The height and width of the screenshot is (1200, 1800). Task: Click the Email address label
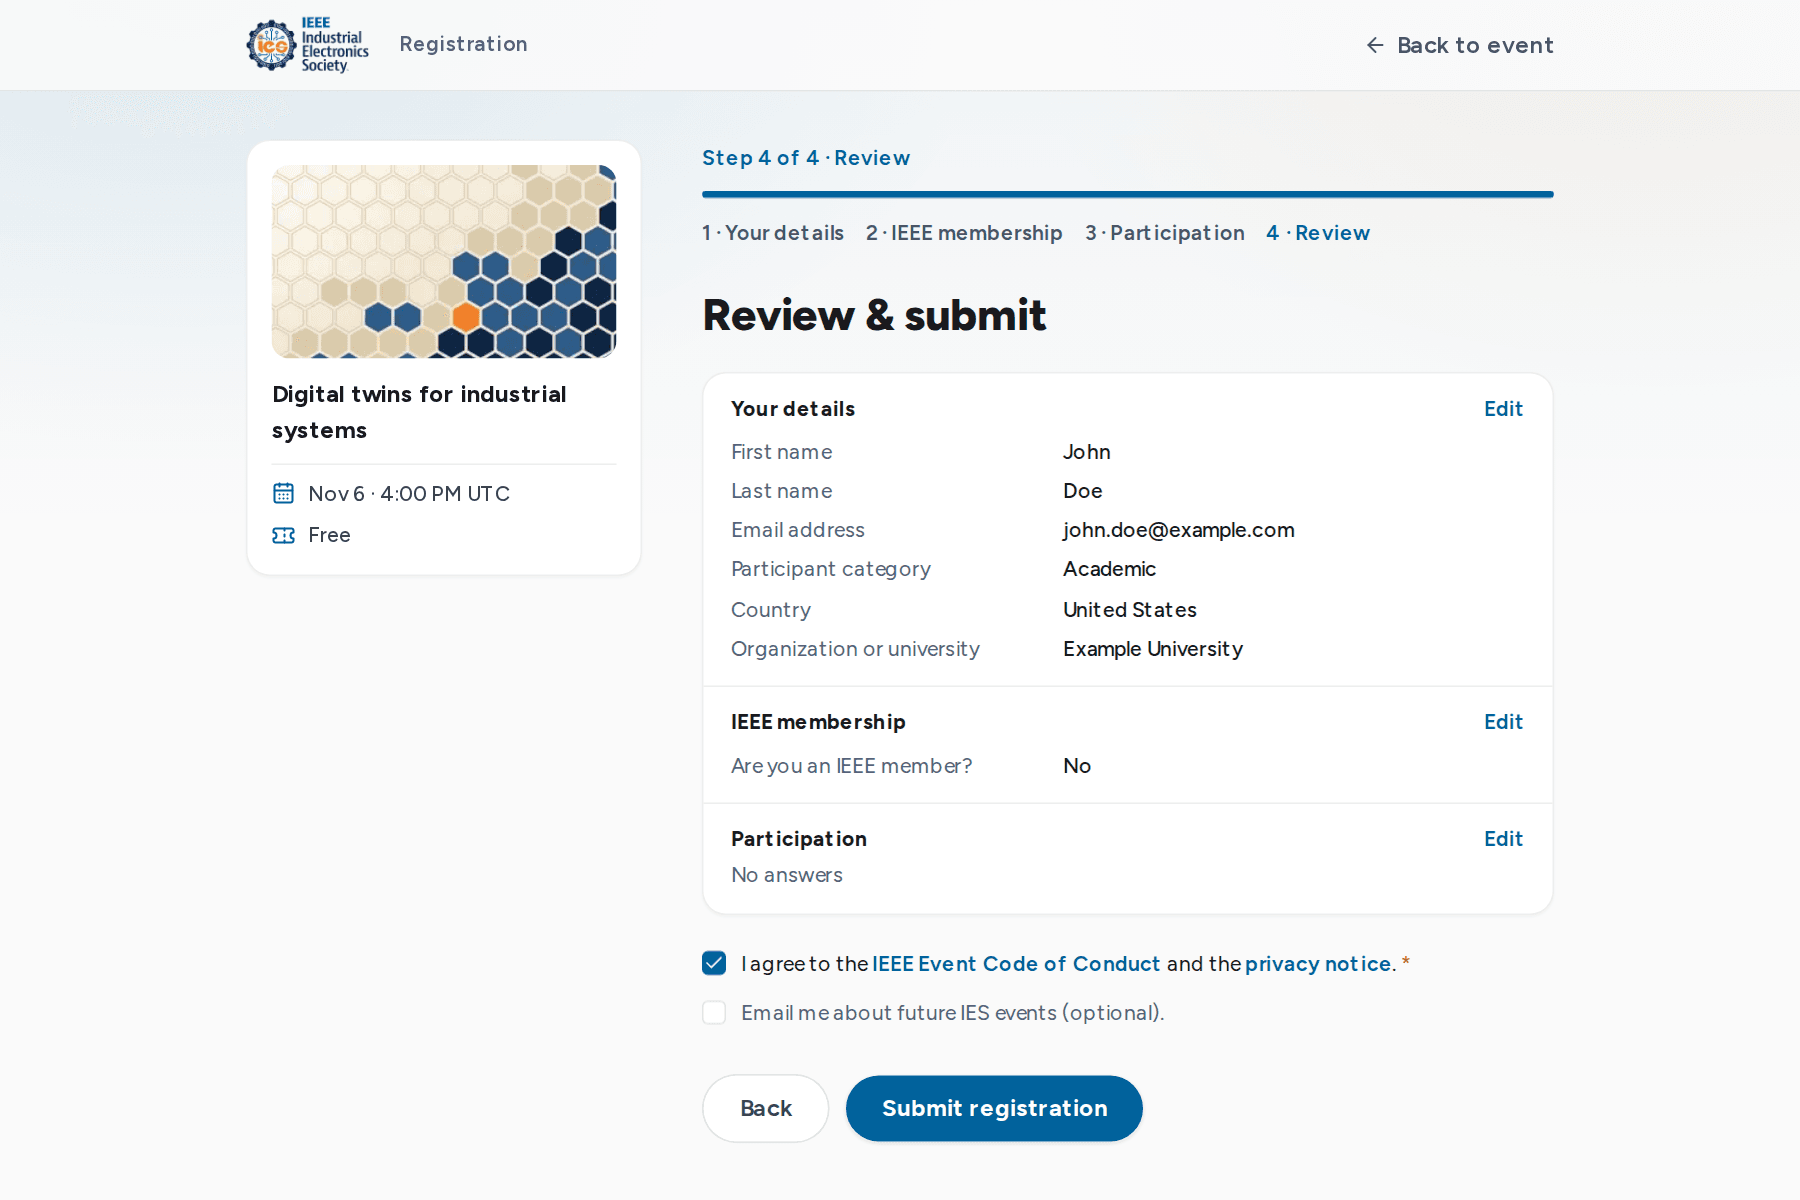pos(798,530)
